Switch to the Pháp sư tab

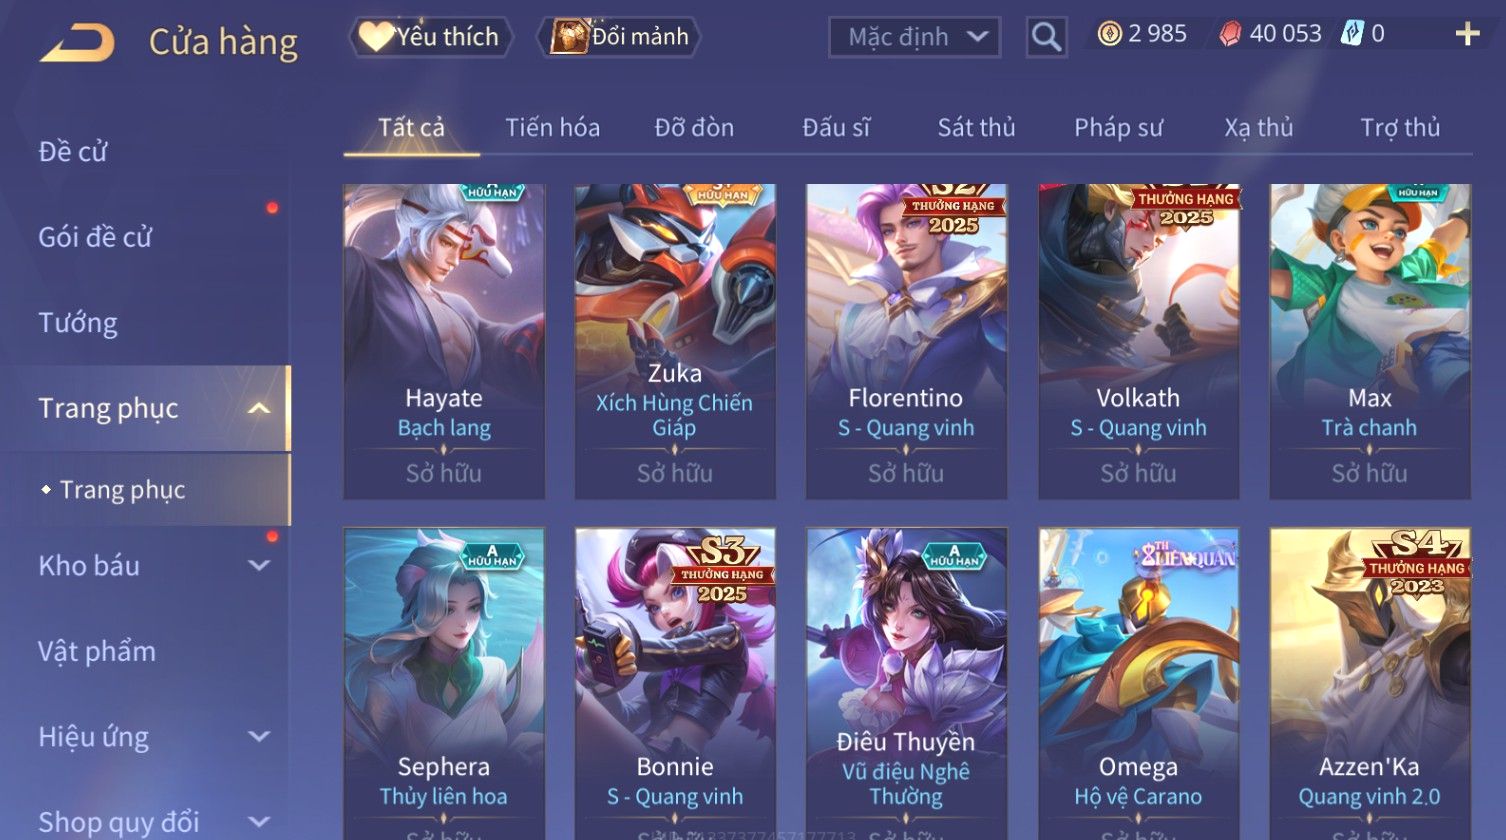(x=1118, y=128)
